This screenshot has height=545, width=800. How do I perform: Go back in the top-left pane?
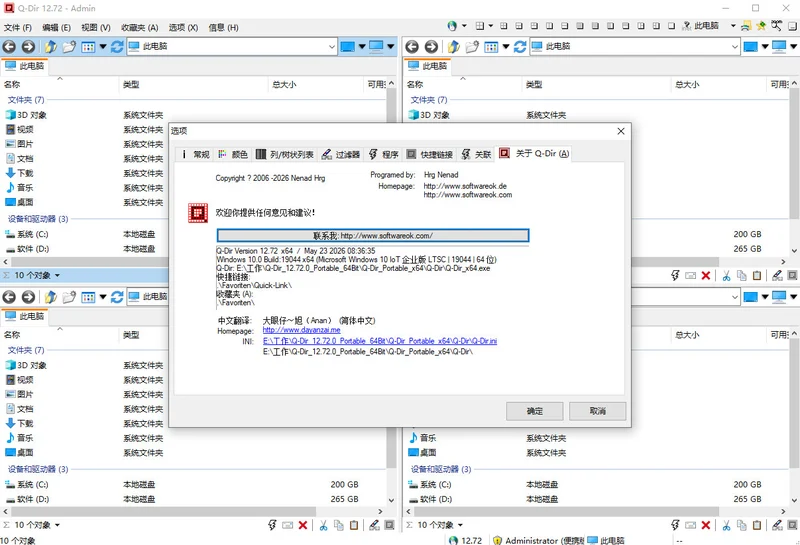pos(9,47)
